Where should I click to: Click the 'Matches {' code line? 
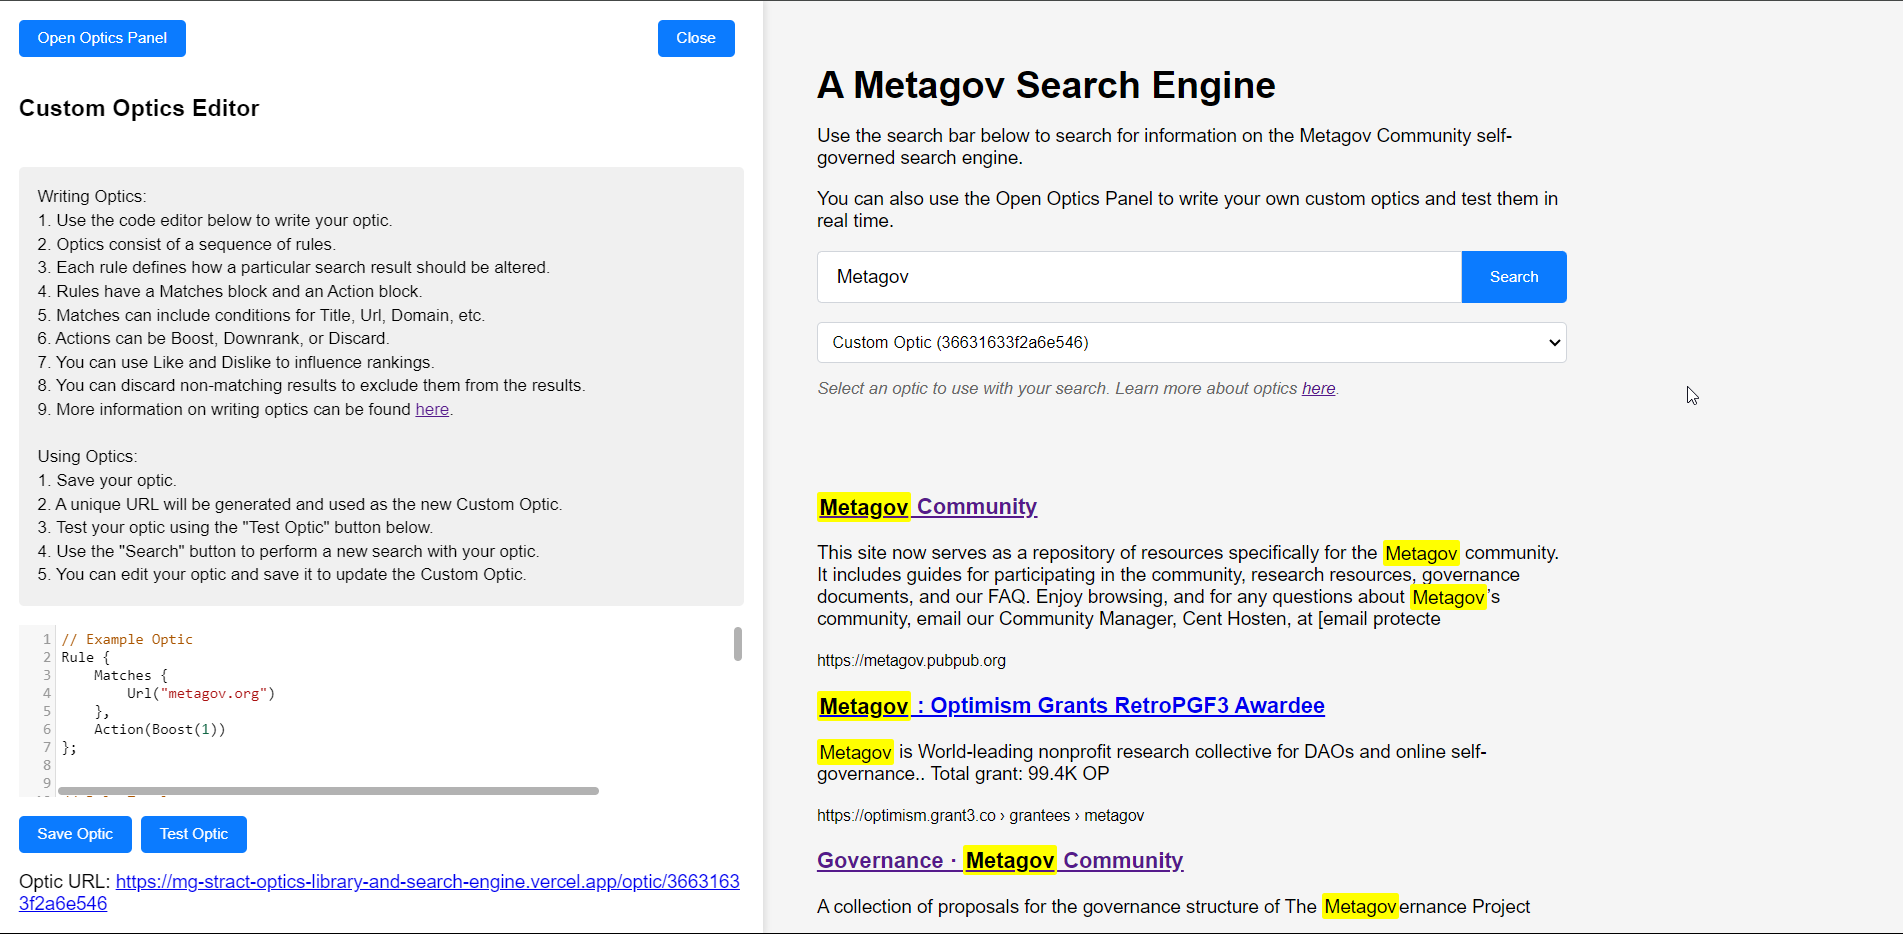(131, 675)
